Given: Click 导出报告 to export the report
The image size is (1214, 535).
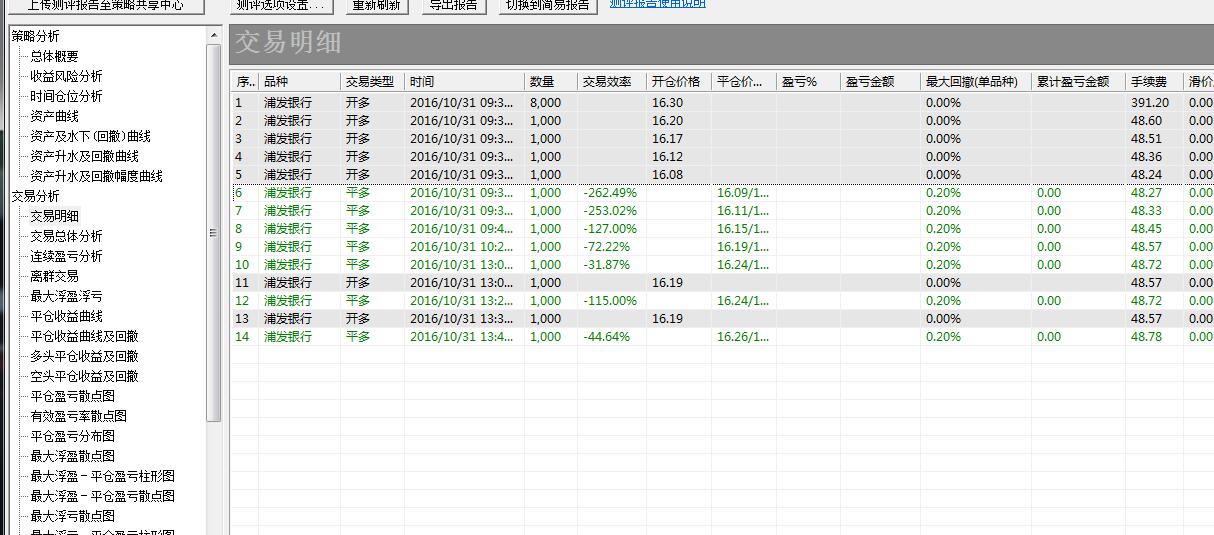Looking at the screenshot, I should click(x=453, y=5).
